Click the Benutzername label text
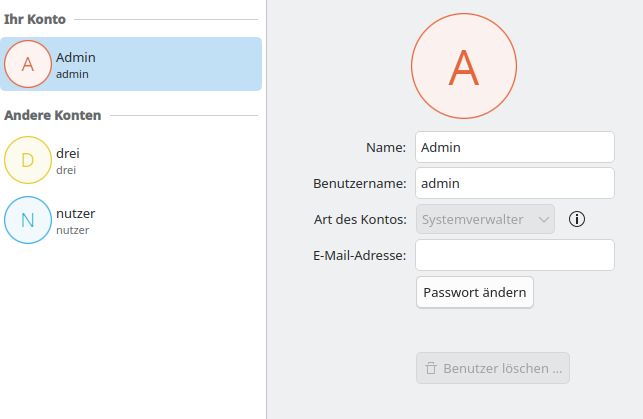Screen dimensions: 643x419 pos(359,183)
